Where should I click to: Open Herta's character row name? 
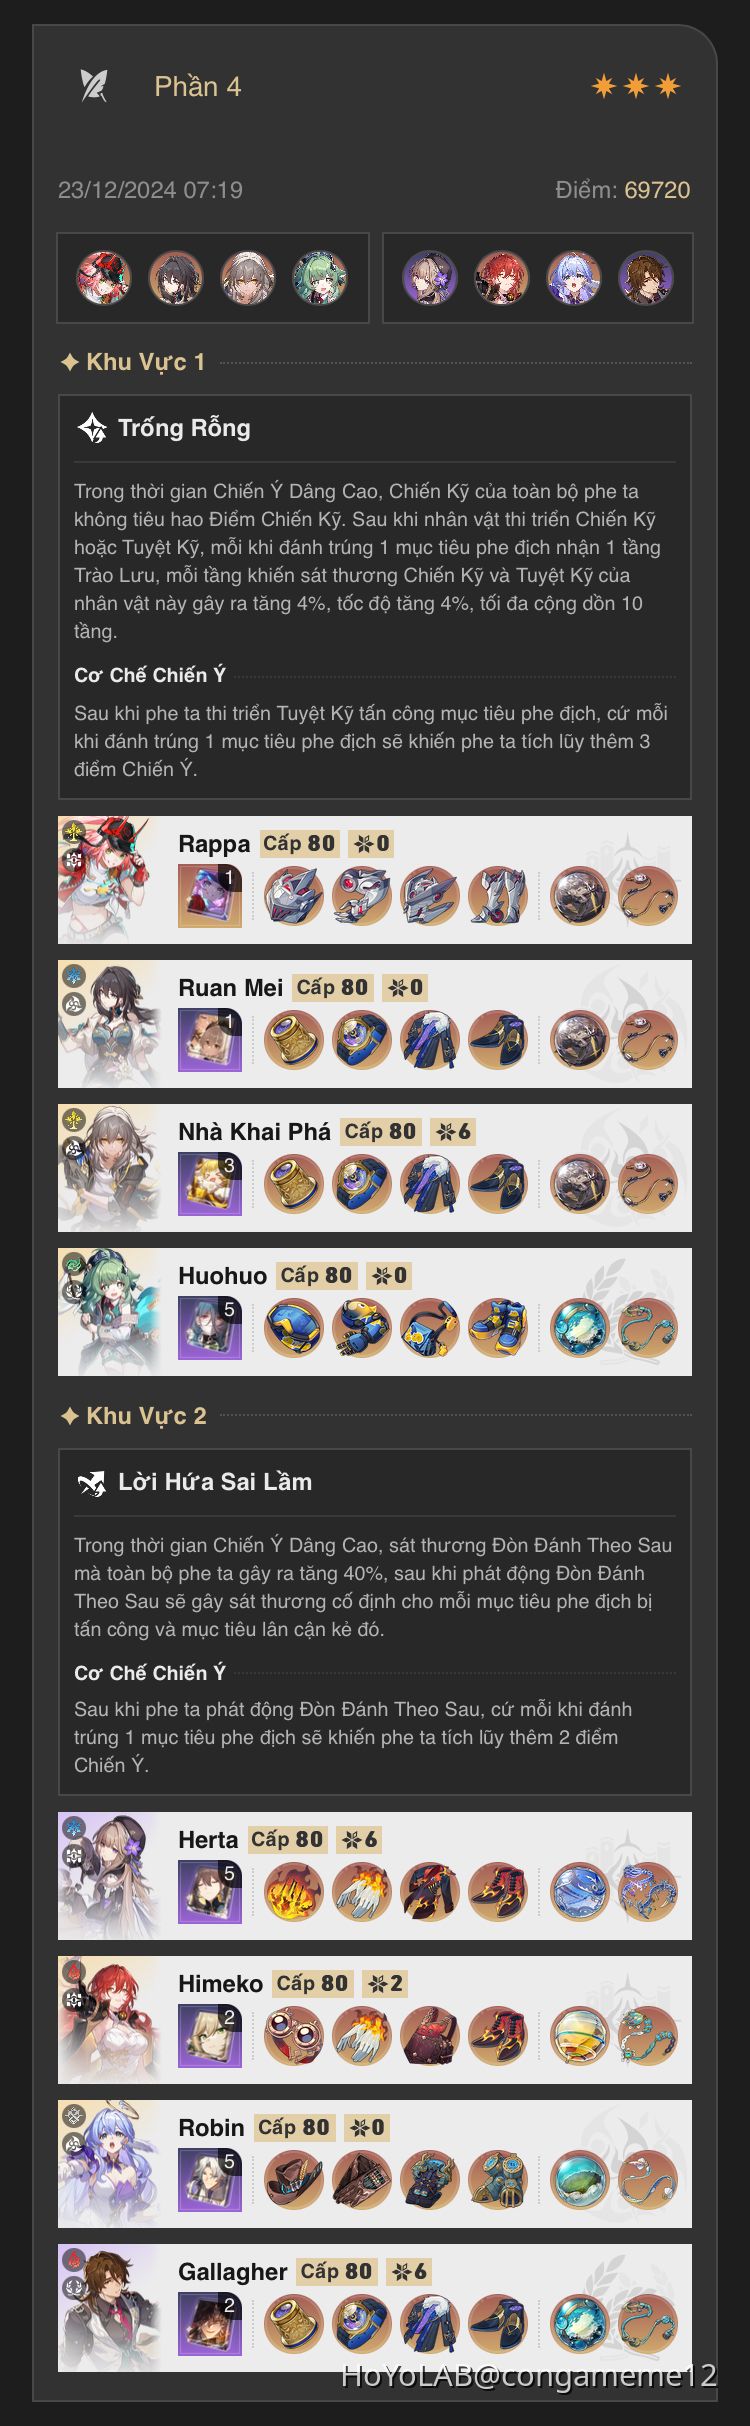(208, 1840)
